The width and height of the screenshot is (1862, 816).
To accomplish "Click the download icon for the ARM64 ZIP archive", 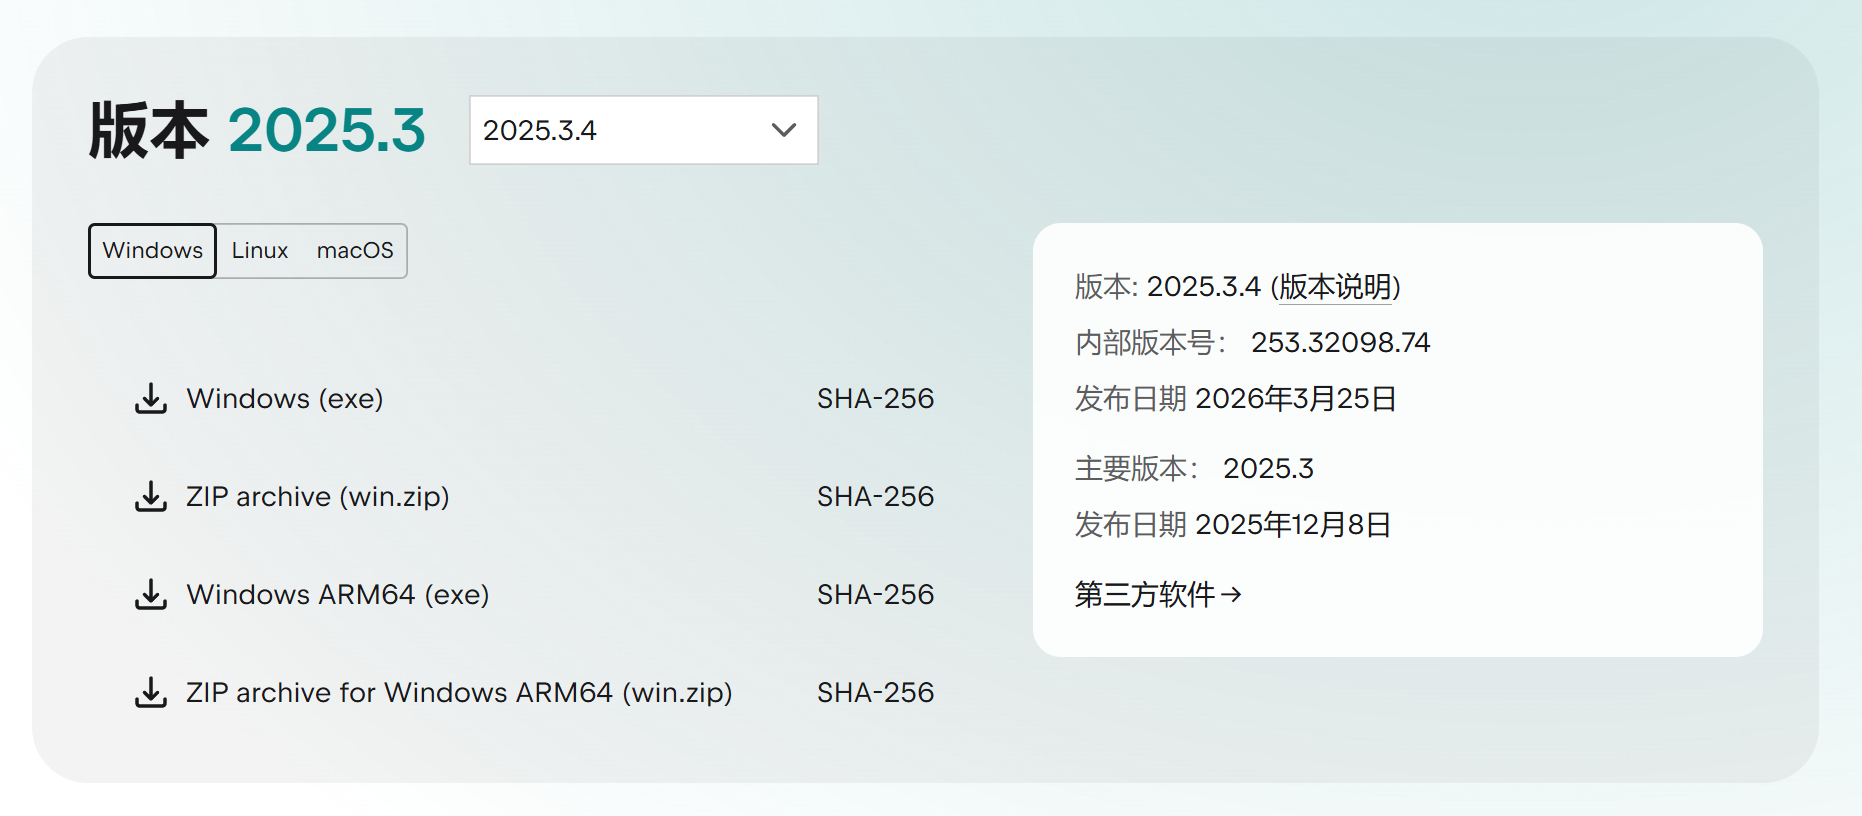I will (x=151, y=692).
